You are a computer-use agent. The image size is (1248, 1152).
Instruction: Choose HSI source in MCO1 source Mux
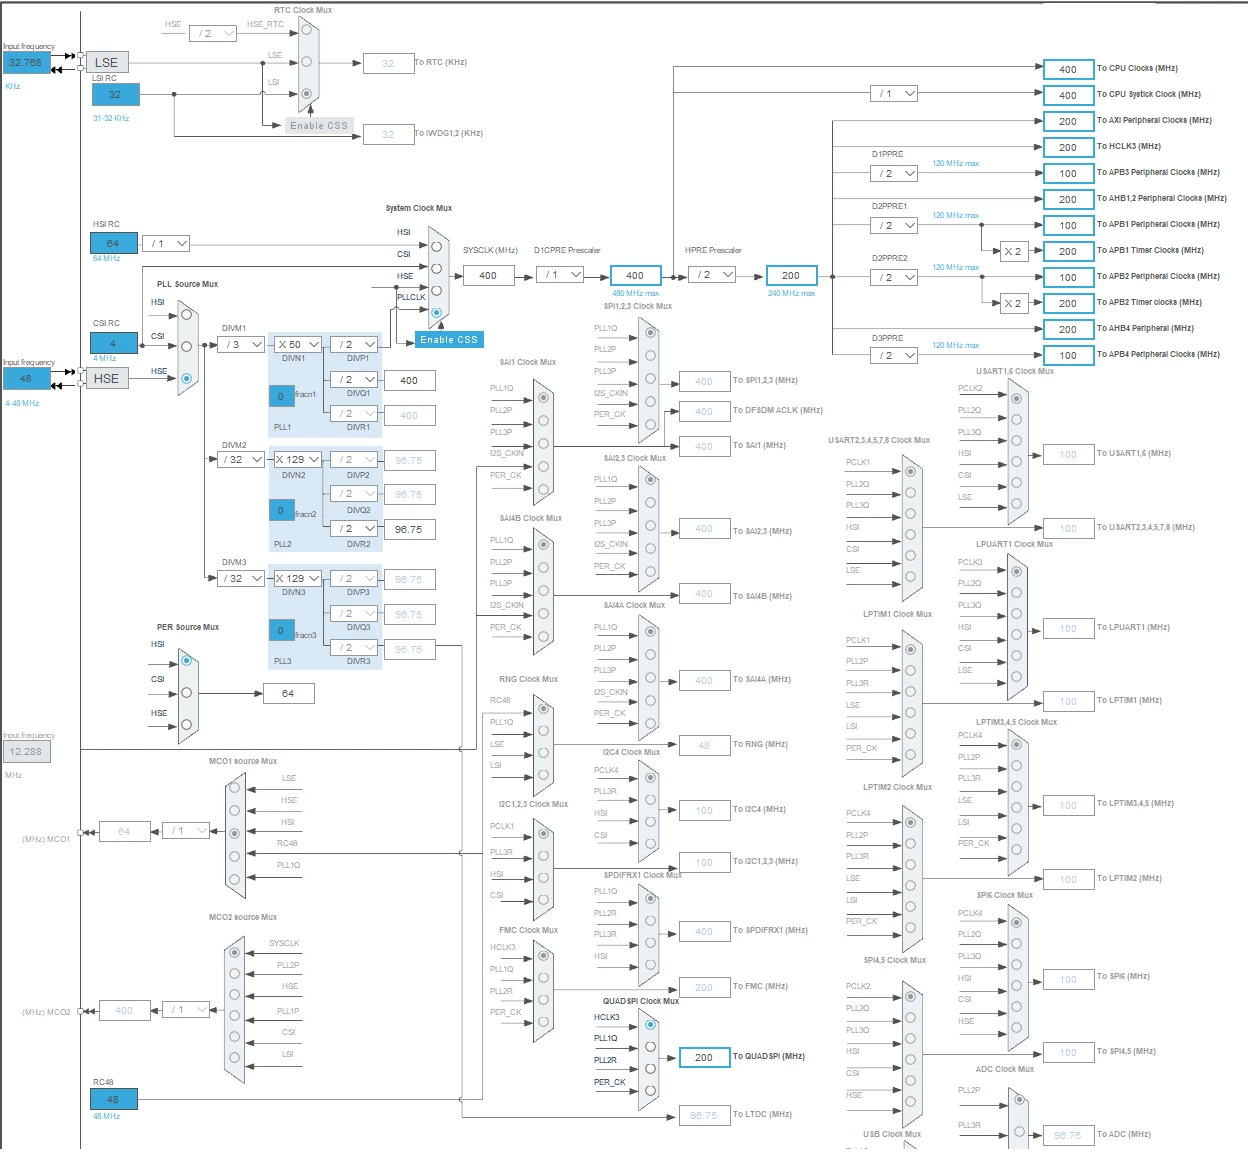point(235,833)
